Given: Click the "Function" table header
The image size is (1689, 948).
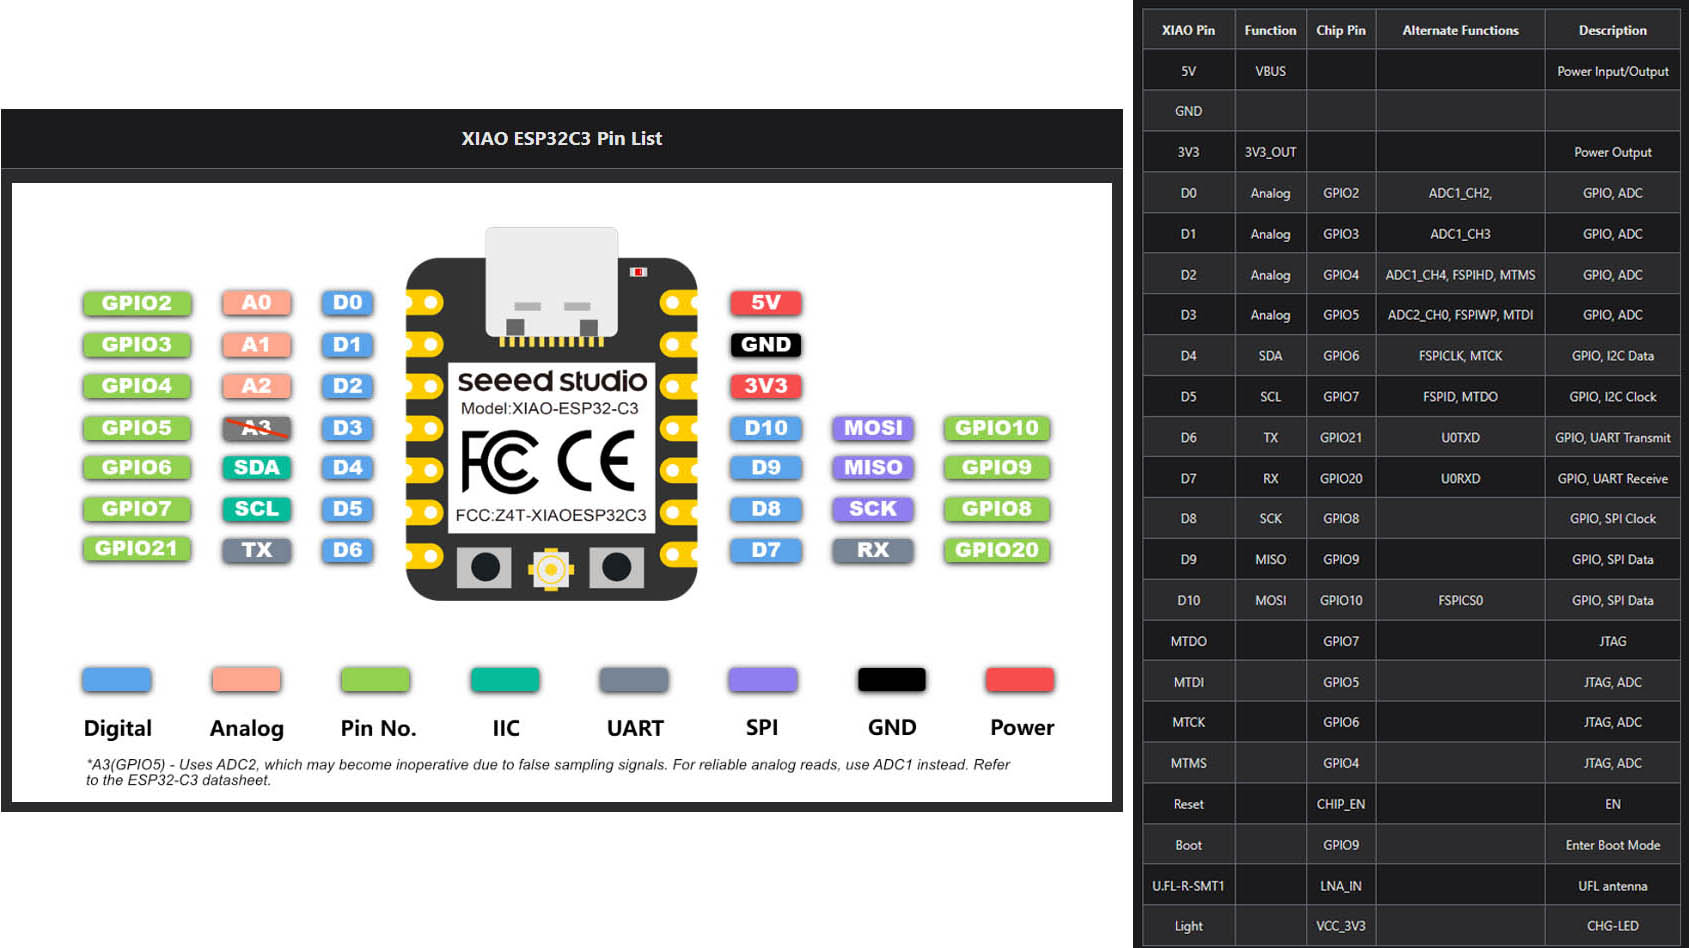Looking at the screenshot, I should 1270,30.
